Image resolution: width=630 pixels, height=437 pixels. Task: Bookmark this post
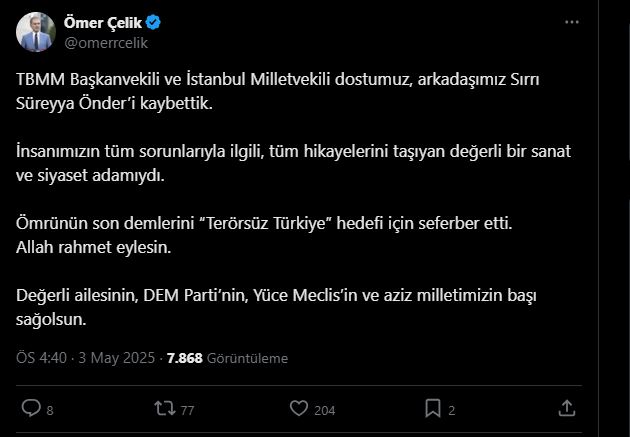click(433, 408)
